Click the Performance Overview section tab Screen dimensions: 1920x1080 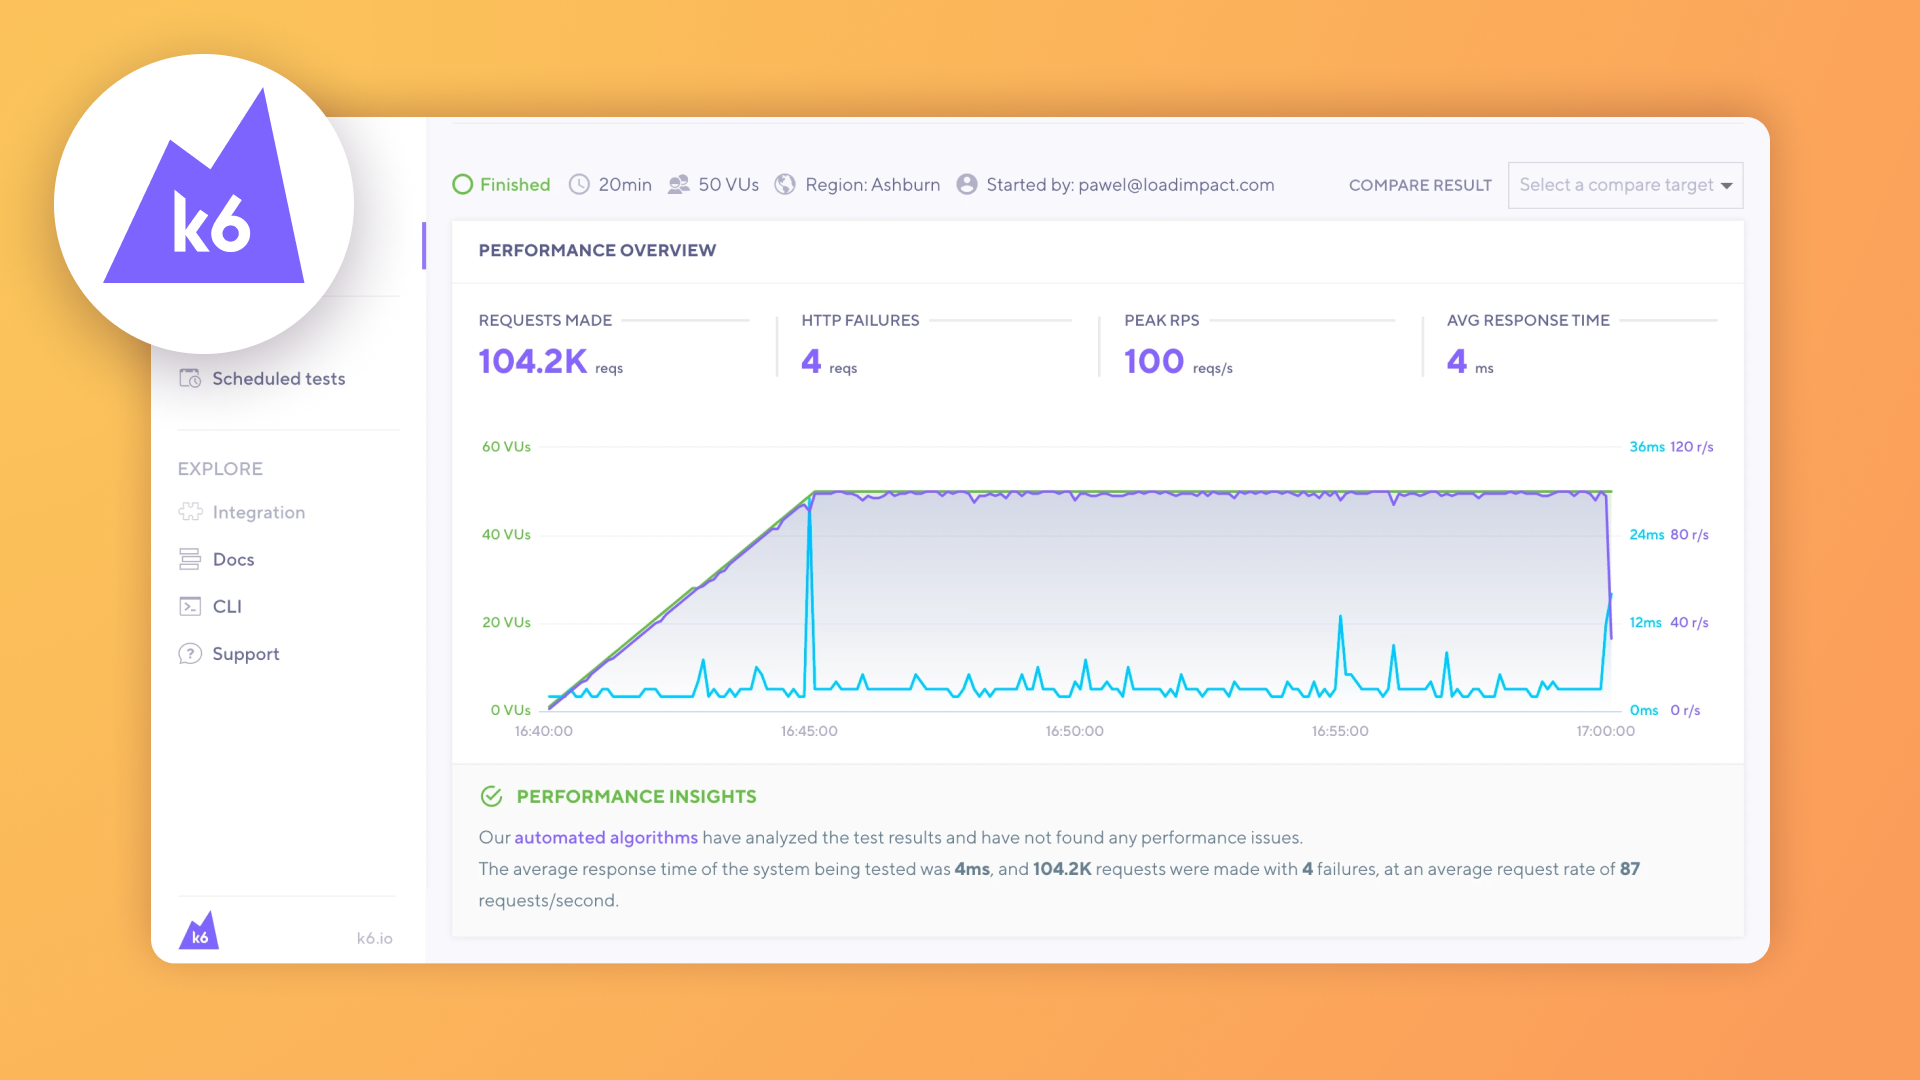coord(597,249)
